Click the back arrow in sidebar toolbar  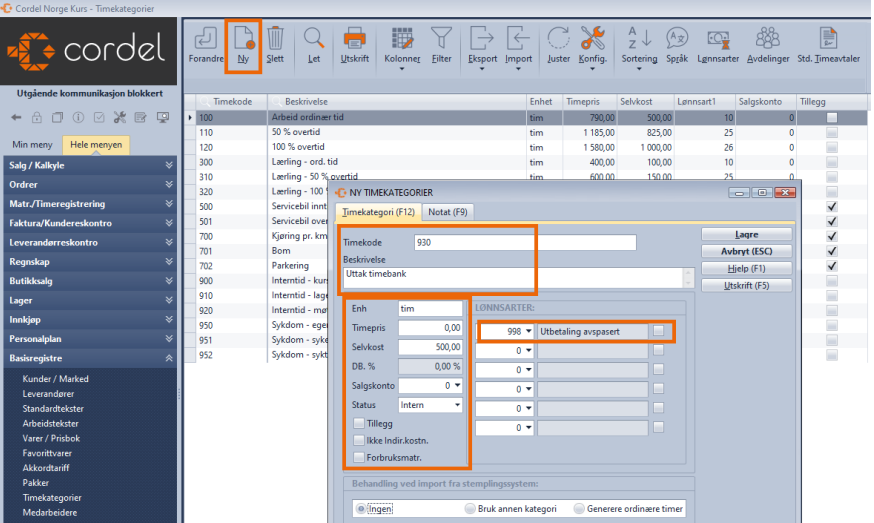click(x=16, y=118)
